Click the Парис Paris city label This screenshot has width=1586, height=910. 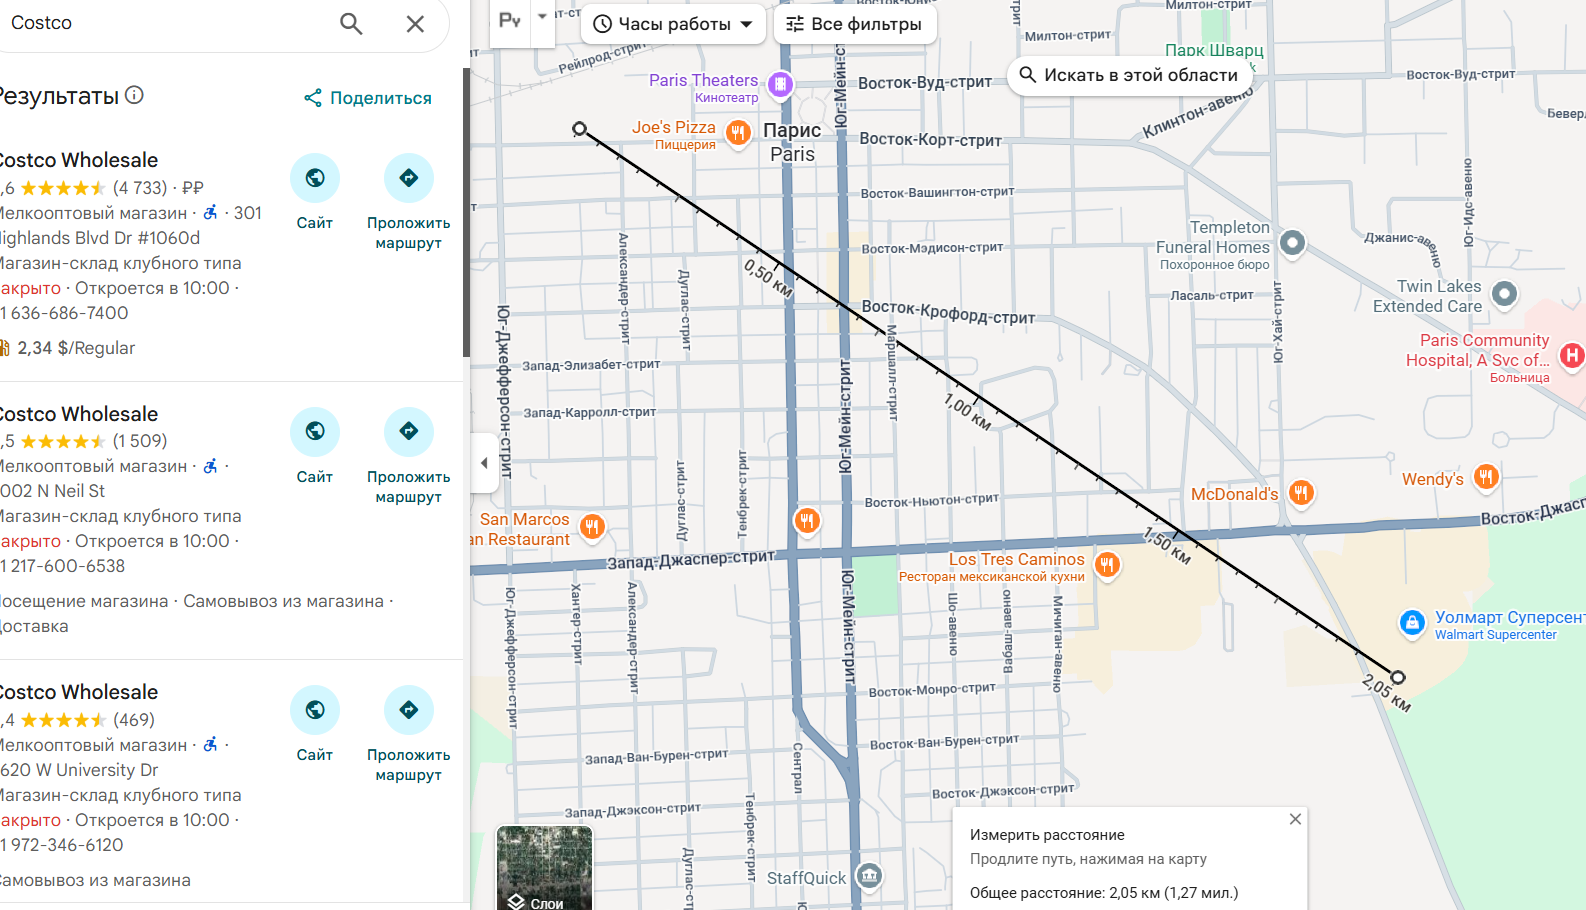792,142
